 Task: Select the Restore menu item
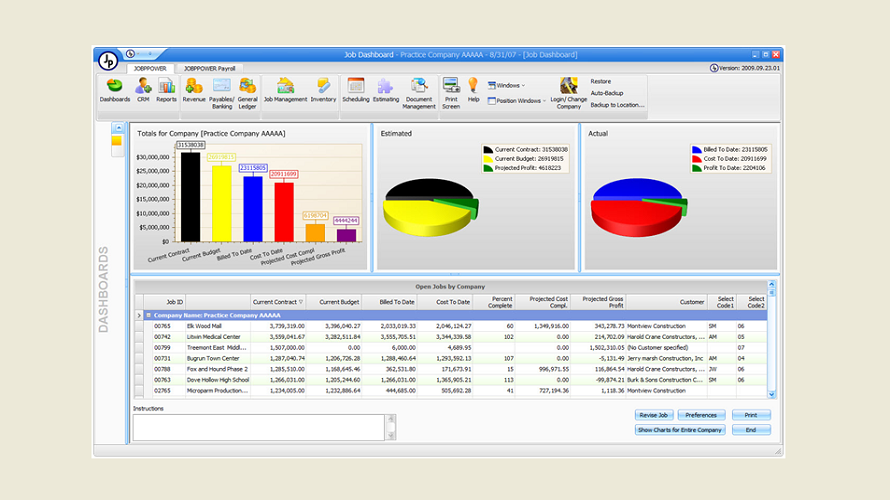coord(601,81)
